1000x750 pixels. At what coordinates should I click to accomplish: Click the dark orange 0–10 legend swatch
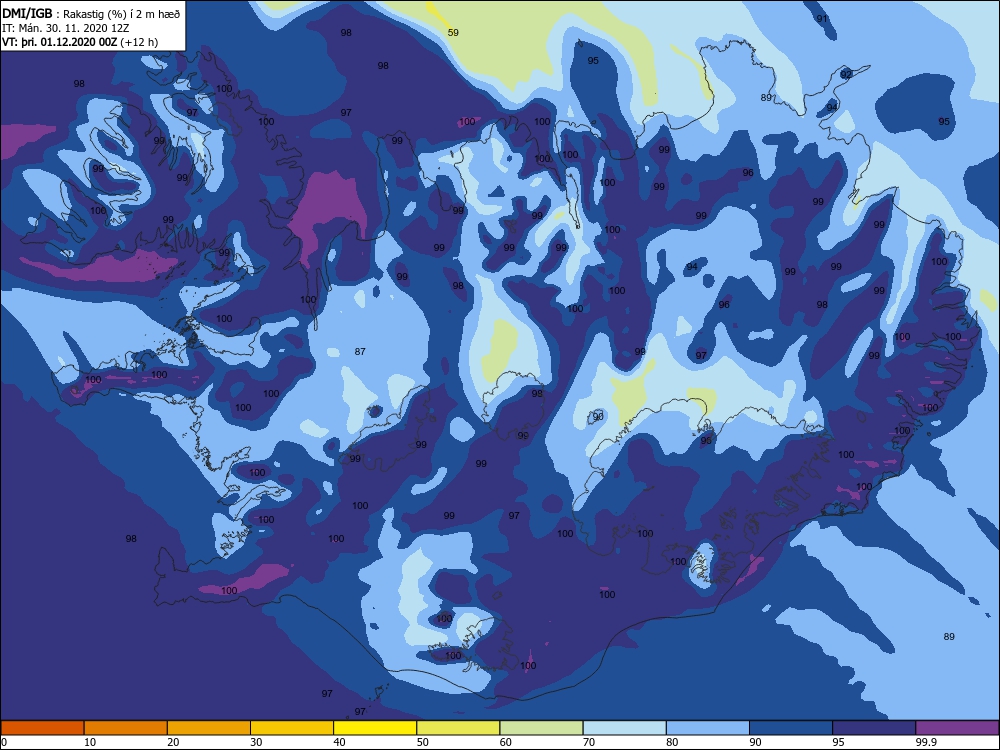coord(42,728)
